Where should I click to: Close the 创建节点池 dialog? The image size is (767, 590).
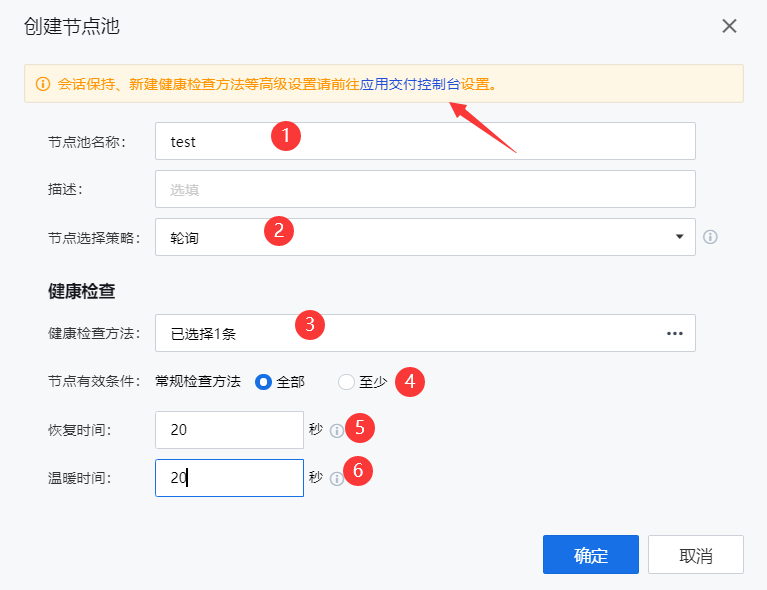coord(729,26)
